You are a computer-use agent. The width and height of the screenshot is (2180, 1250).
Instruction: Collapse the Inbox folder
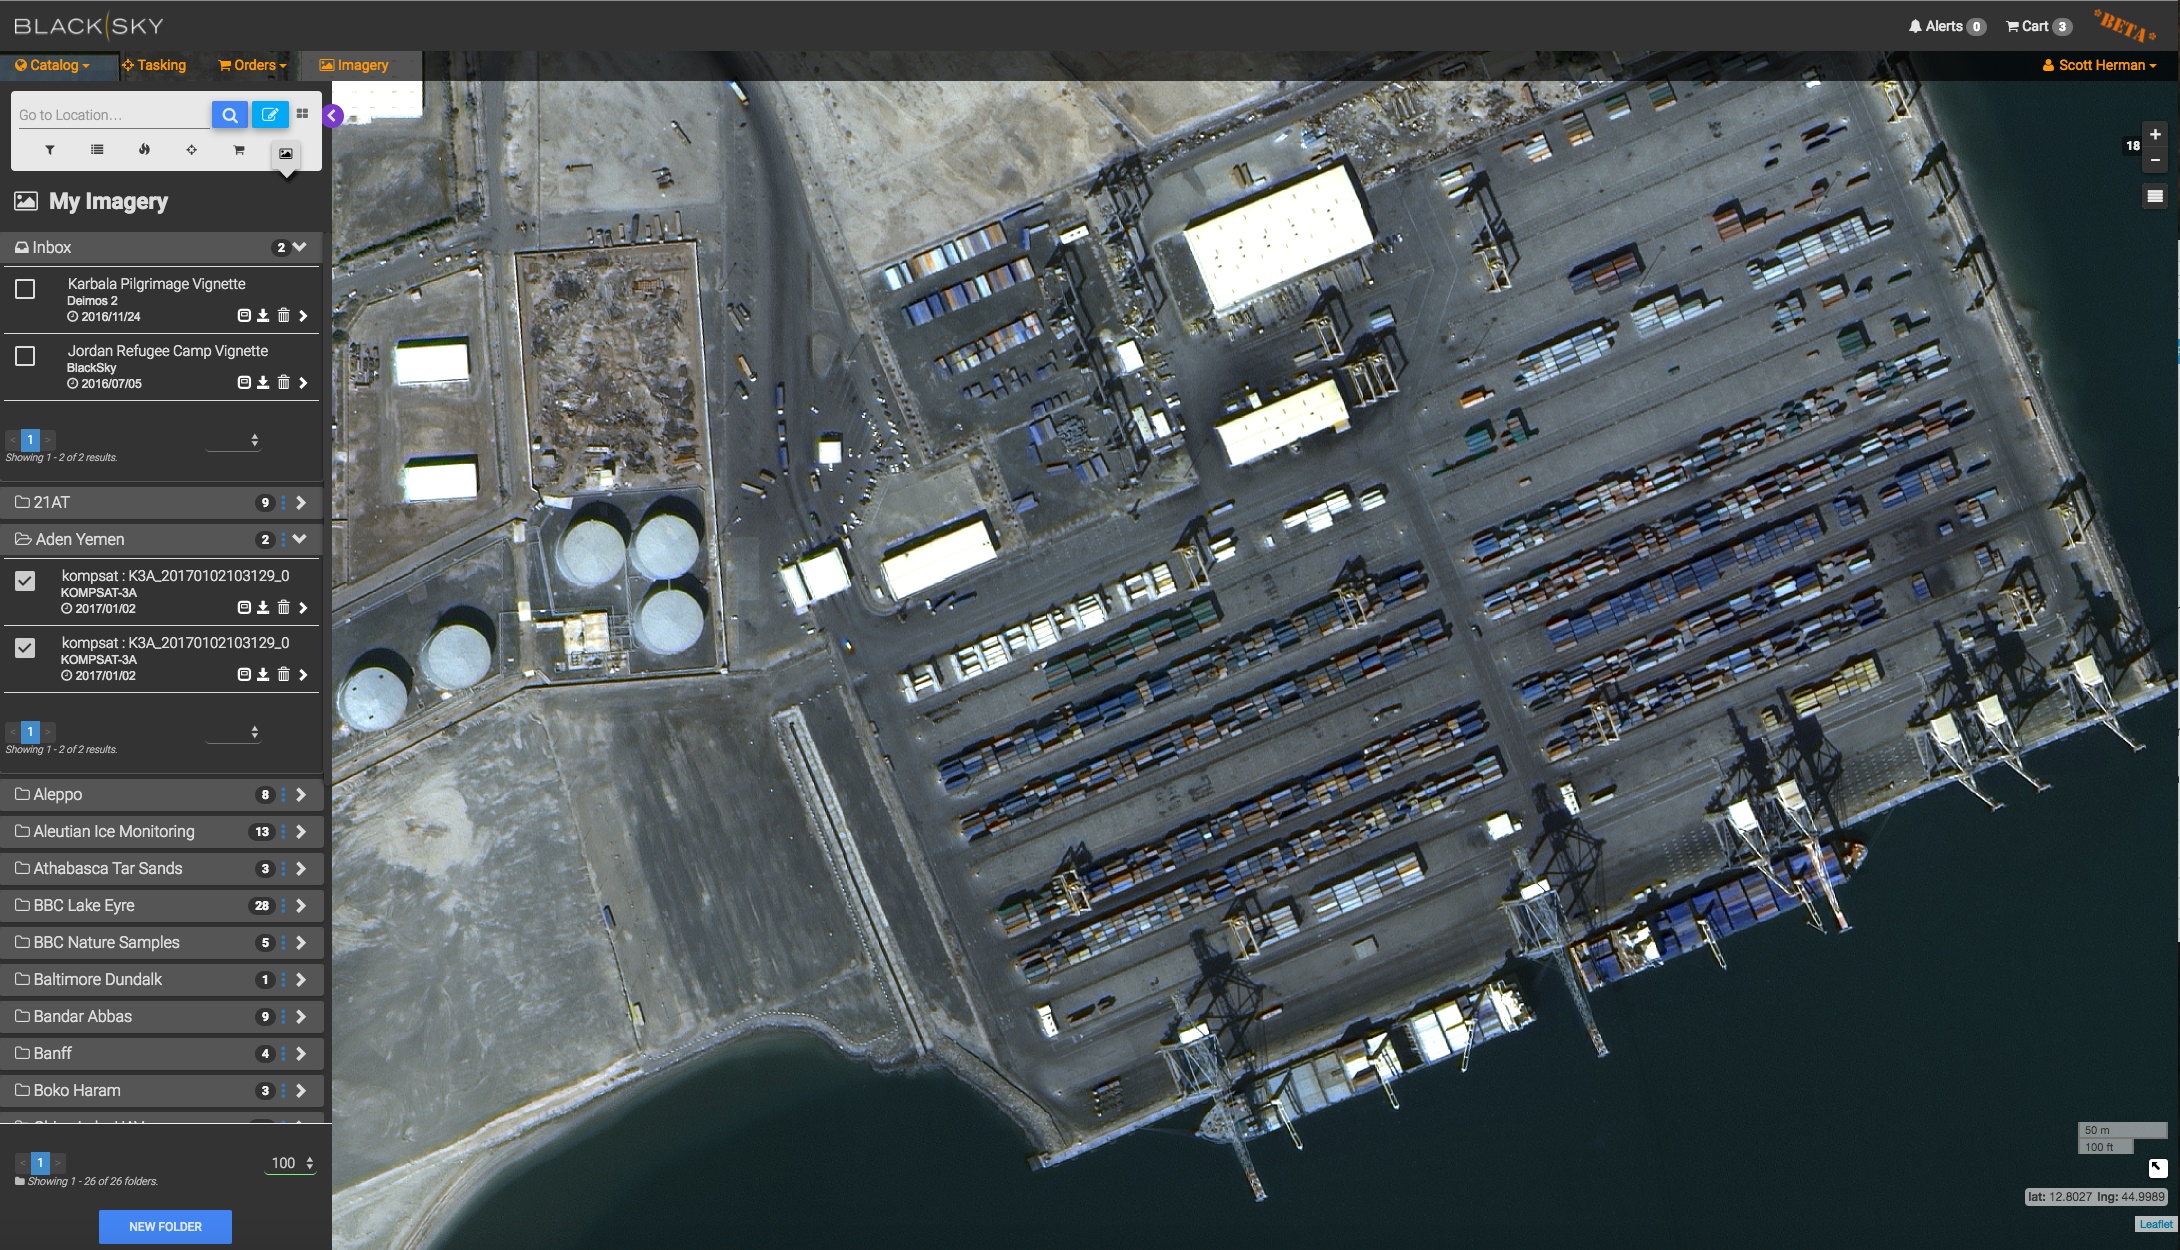[x=299, y=247]
